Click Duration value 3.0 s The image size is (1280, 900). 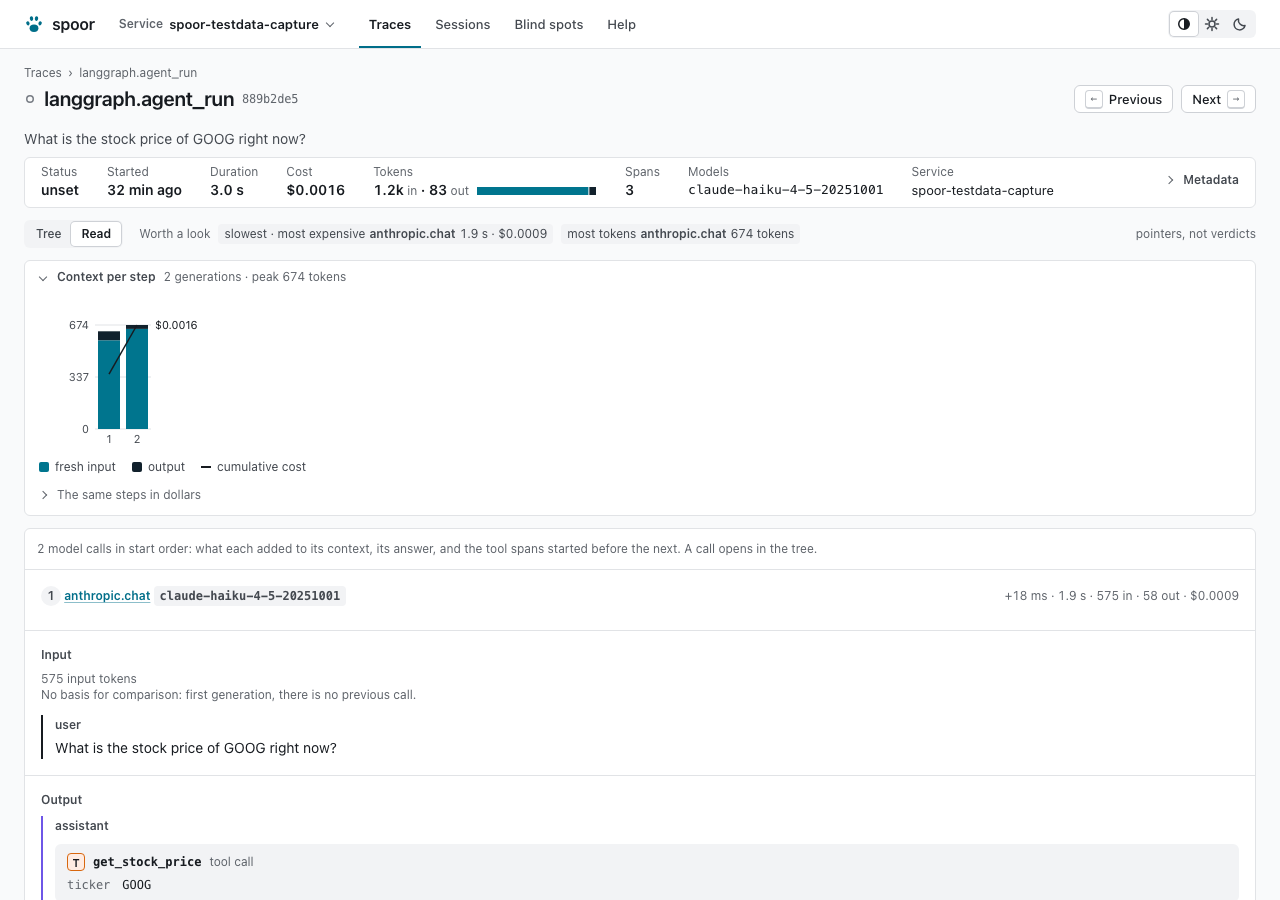(227, 190)
